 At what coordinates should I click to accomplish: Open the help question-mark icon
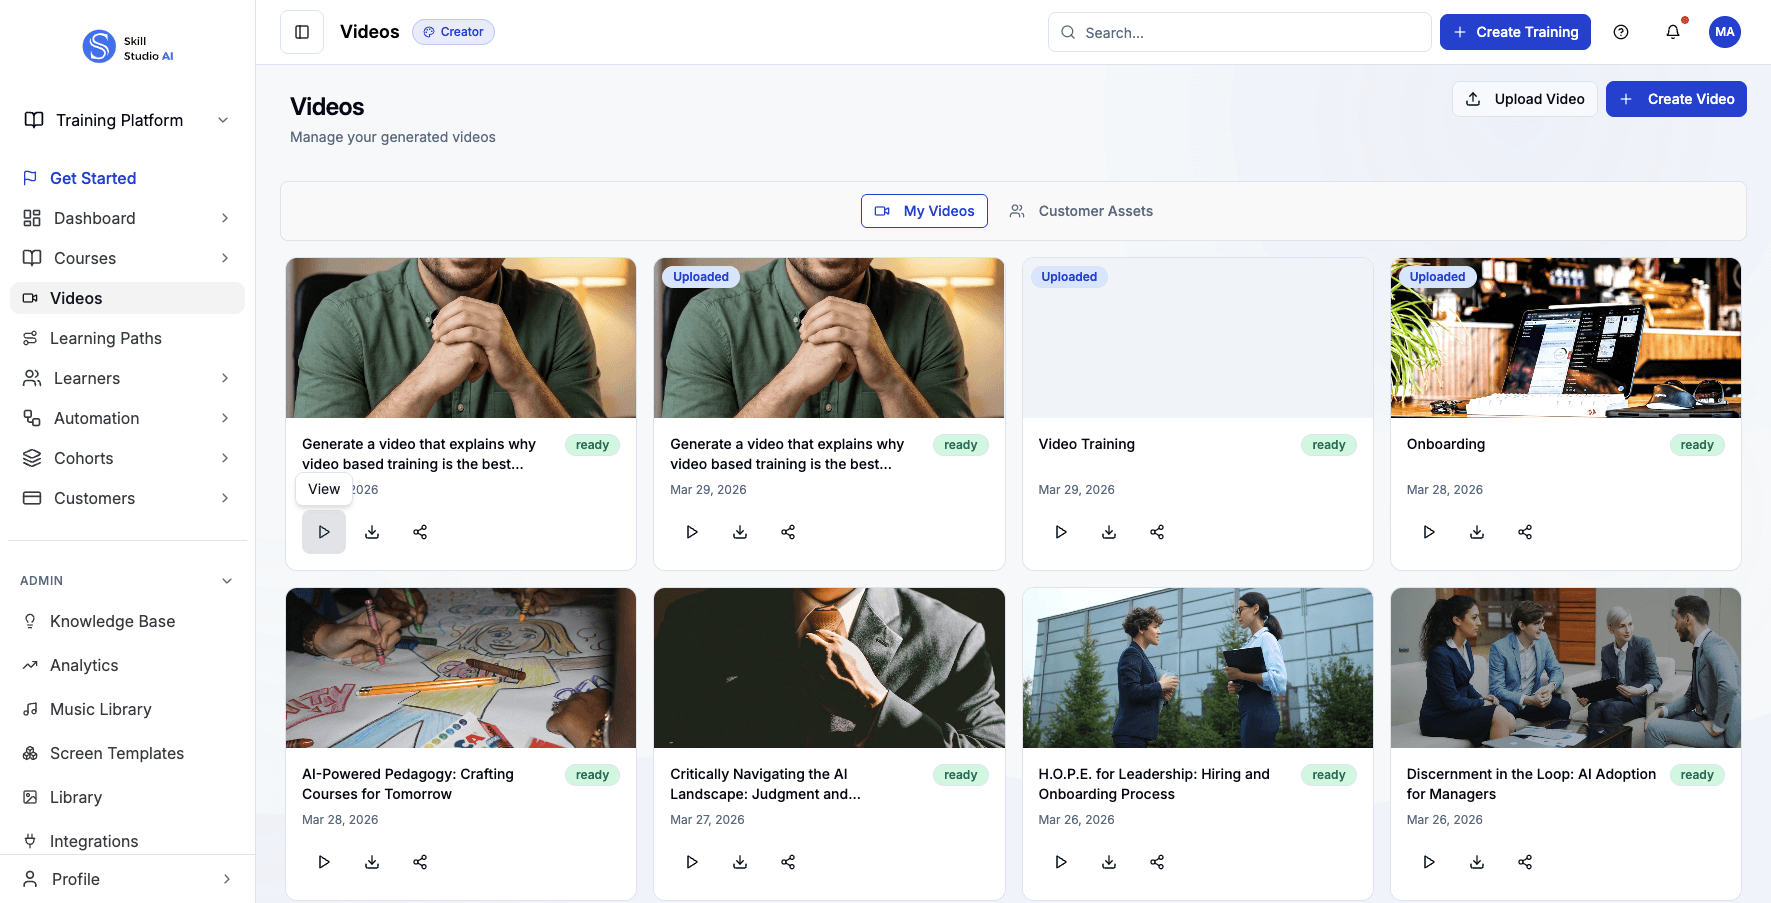click(1621, 32)
